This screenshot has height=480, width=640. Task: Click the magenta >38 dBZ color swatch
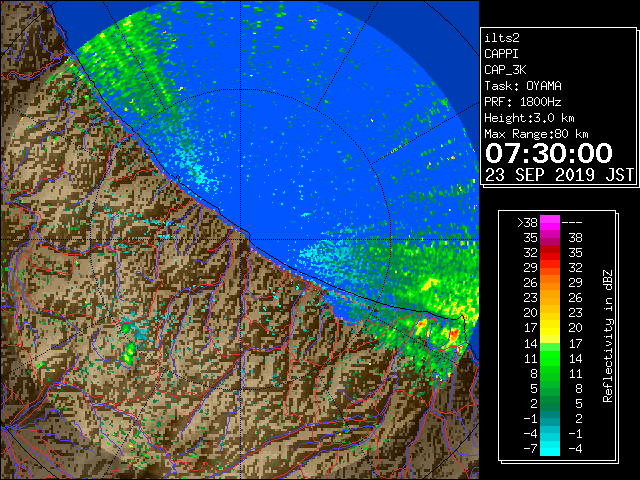pyautogui.click(x=550, y=222)
